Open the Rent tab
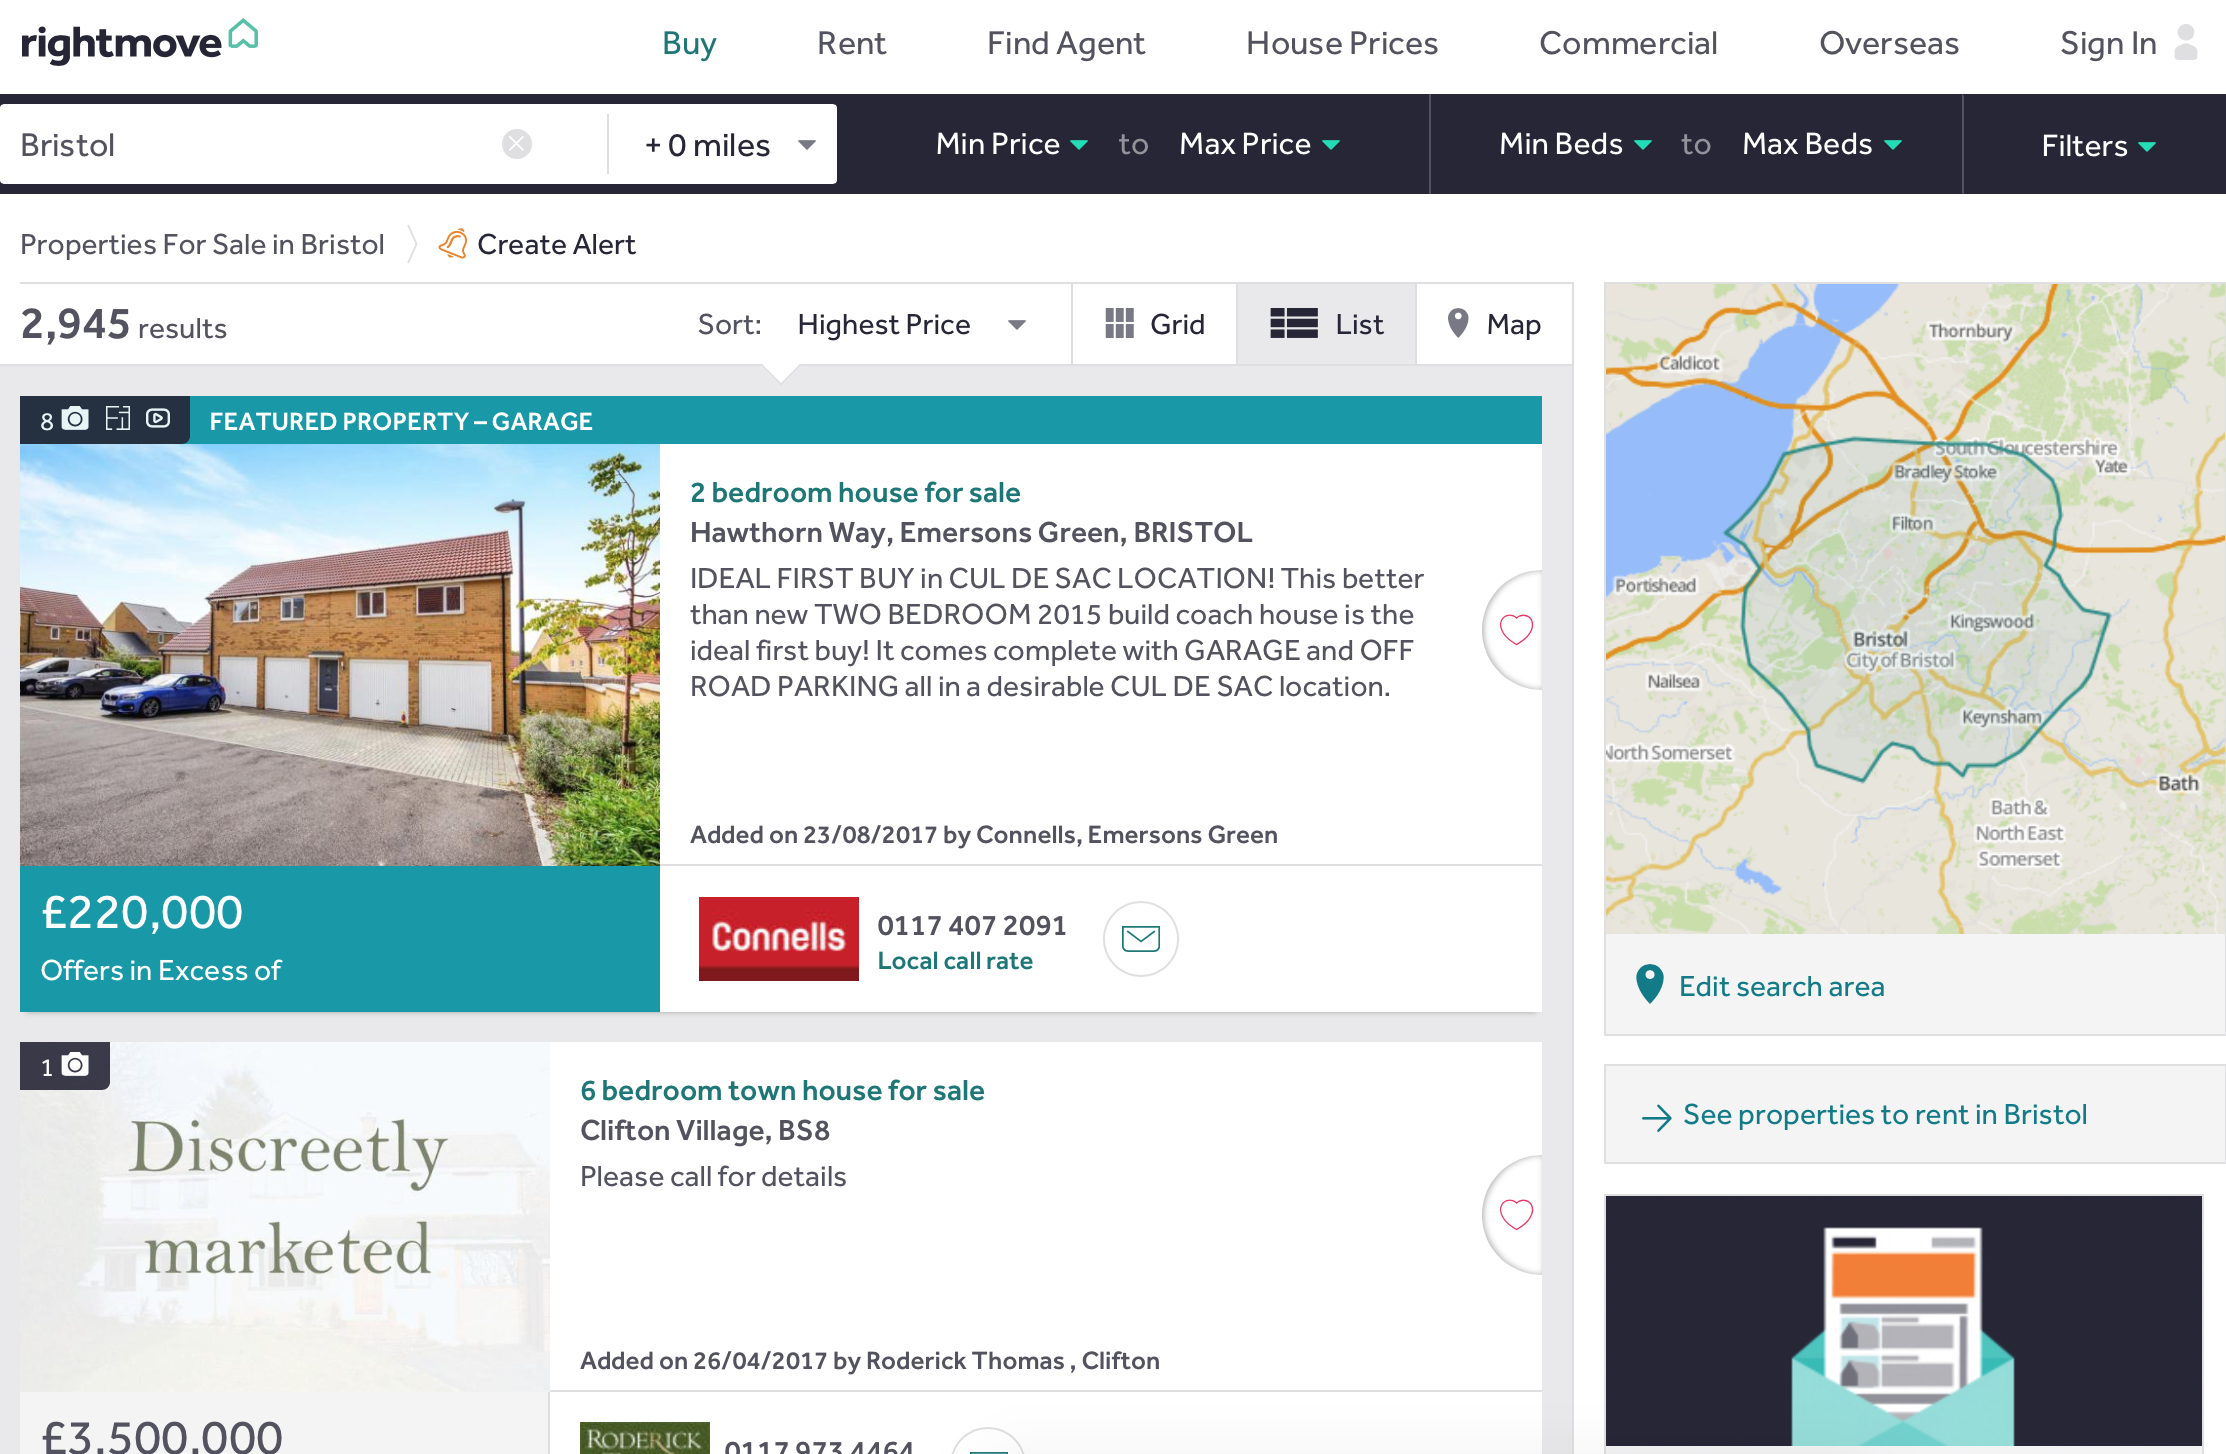This screenshot has width=2226, height=1454. pyautogui.click(x=851, y=43)
